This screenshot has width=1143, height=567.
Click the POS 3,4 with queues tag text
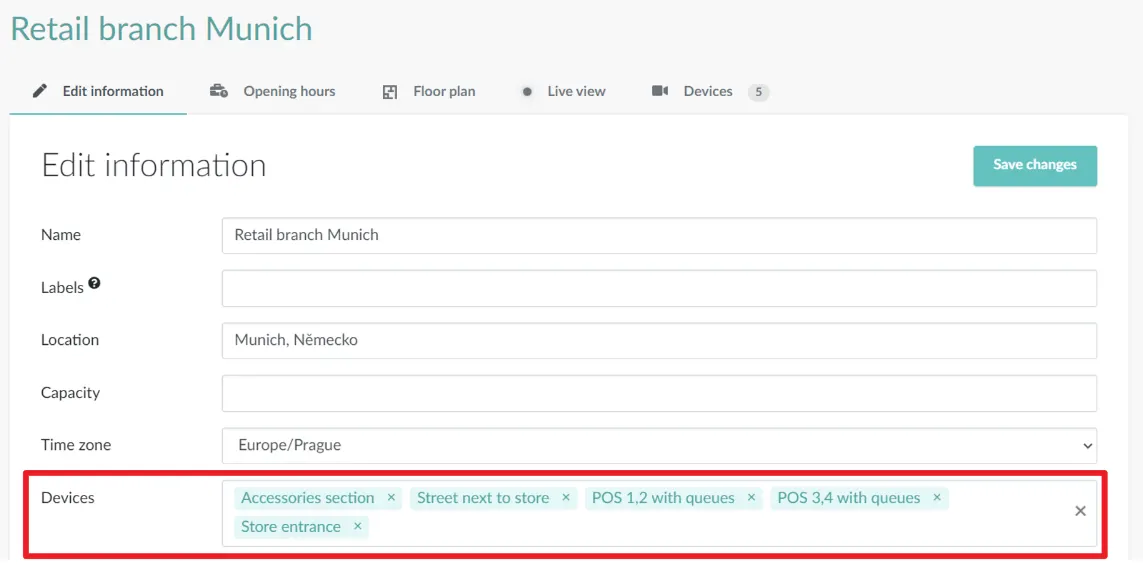coord(849,498)
